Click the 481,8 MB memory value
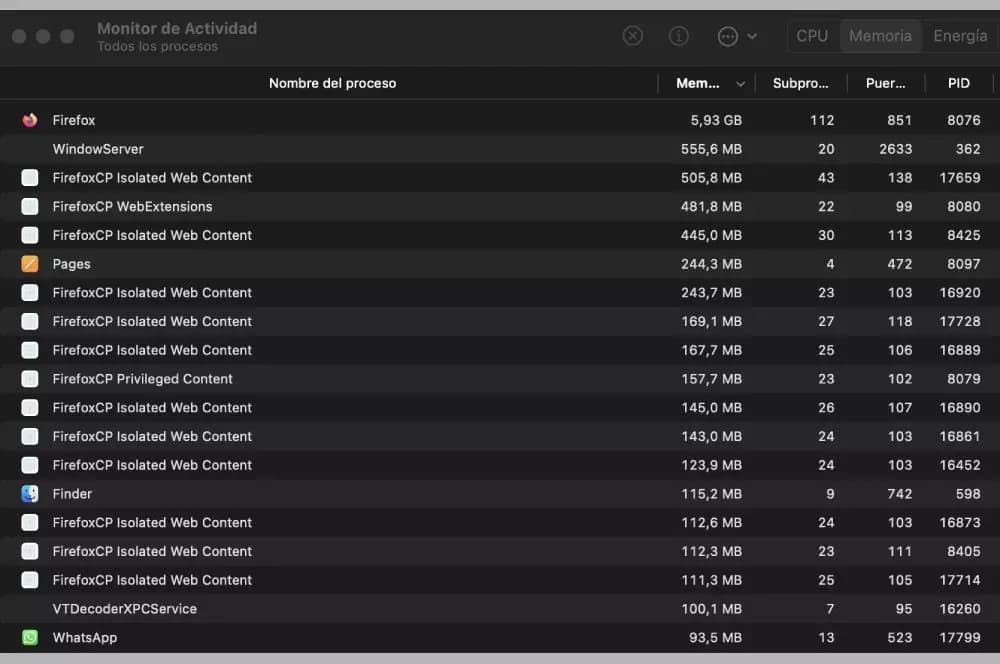The height and width of the screenshot is (664, 1000). [x=711, y=206]
